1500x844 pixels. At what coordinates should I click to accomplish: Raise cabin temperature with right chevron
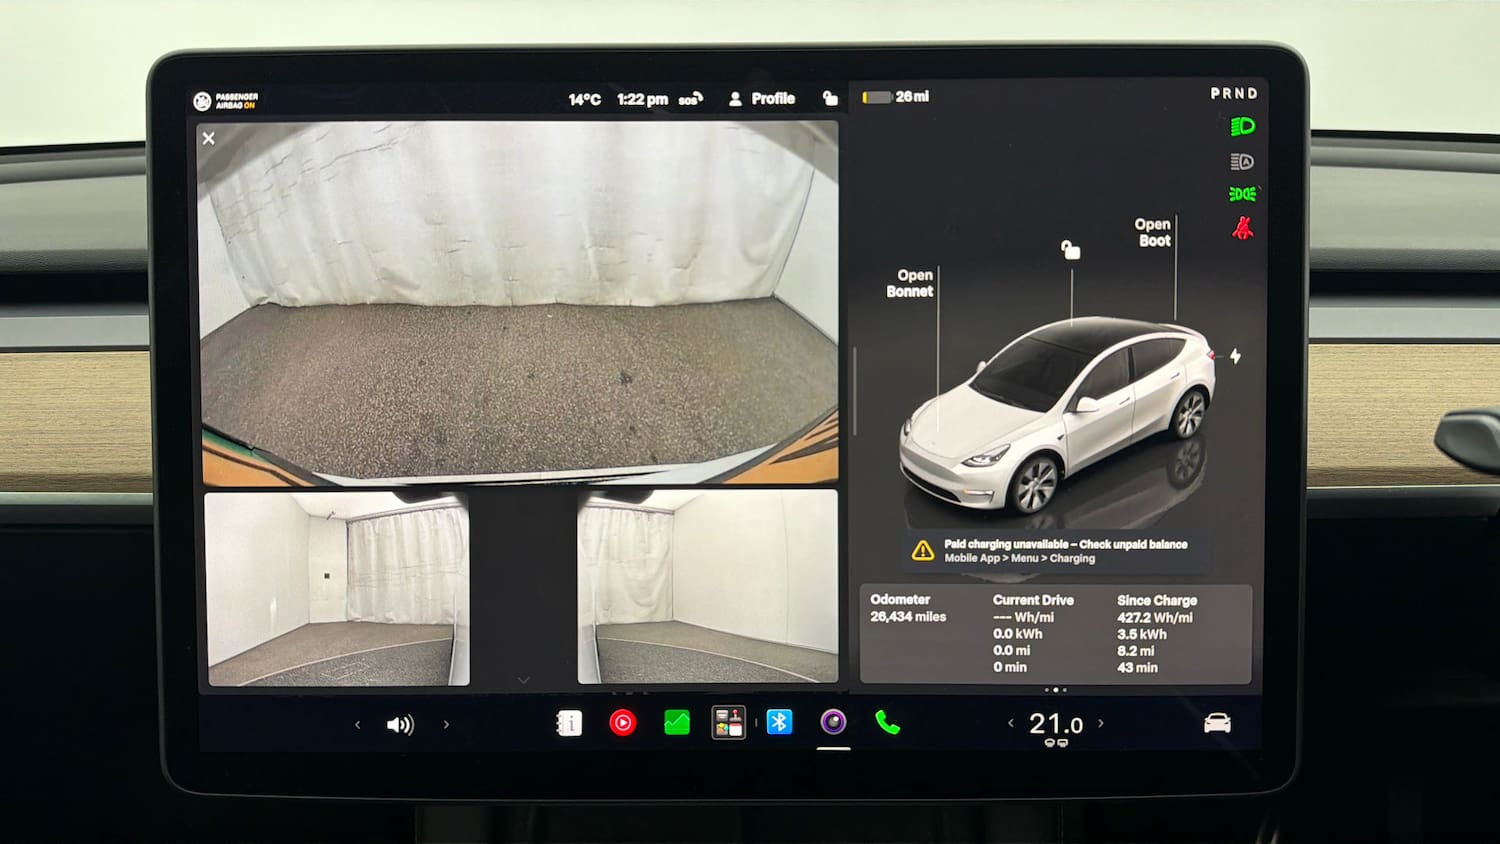tap(1101, 723)
